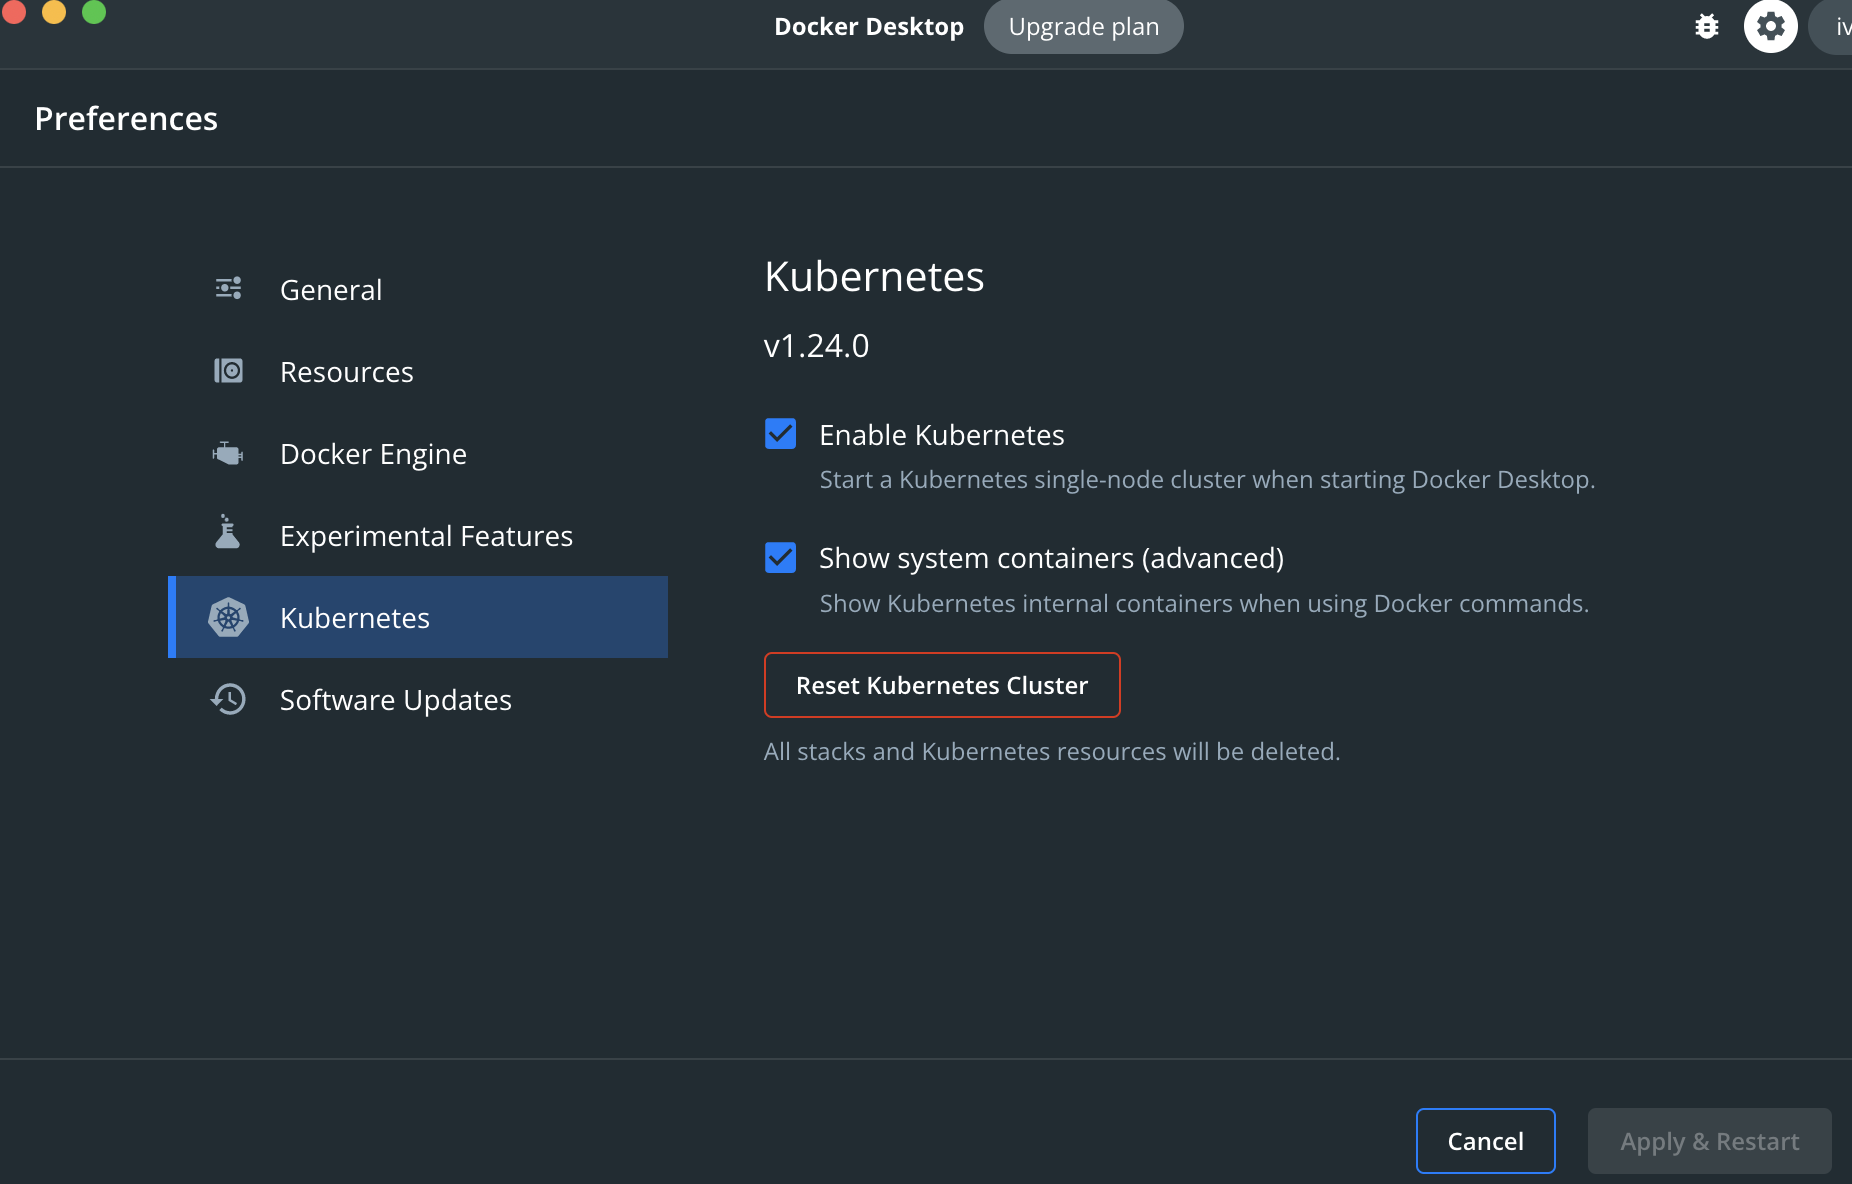1852x1184 pixels.
Task: Go to the Software Updates label
Action: [x=395, y=700]
